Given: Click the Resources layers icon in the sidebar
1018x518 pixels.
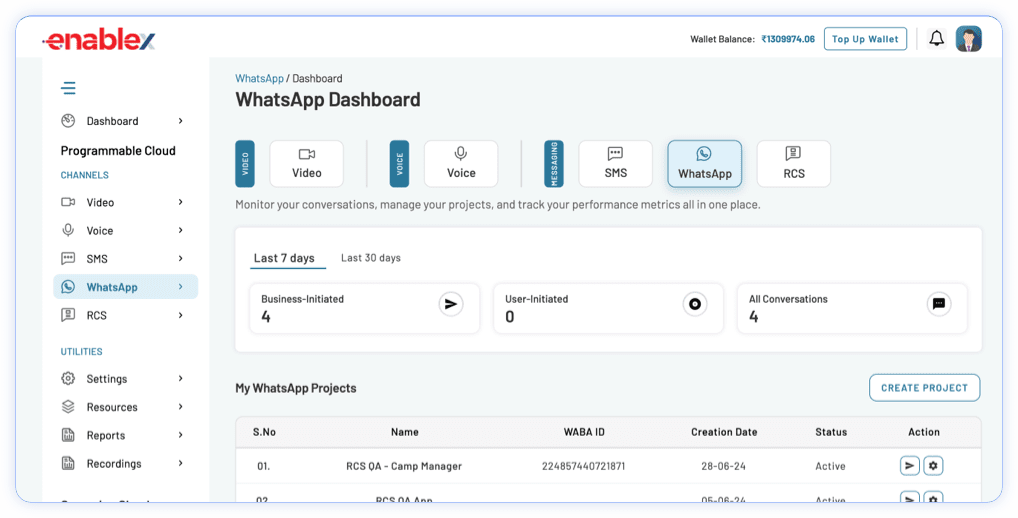Looking at the screenshot, I should [68, 407].
